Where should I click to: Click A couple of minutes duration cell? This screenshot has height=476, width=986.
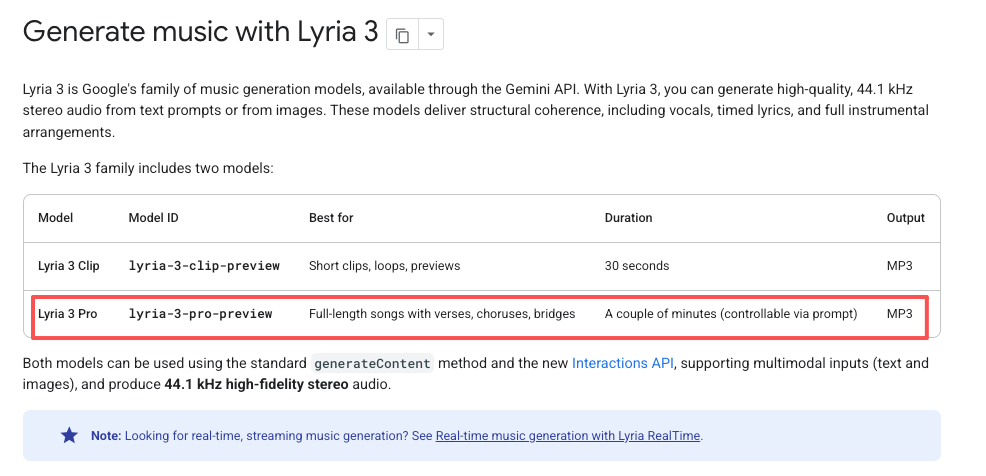click(x=731, y=314)
